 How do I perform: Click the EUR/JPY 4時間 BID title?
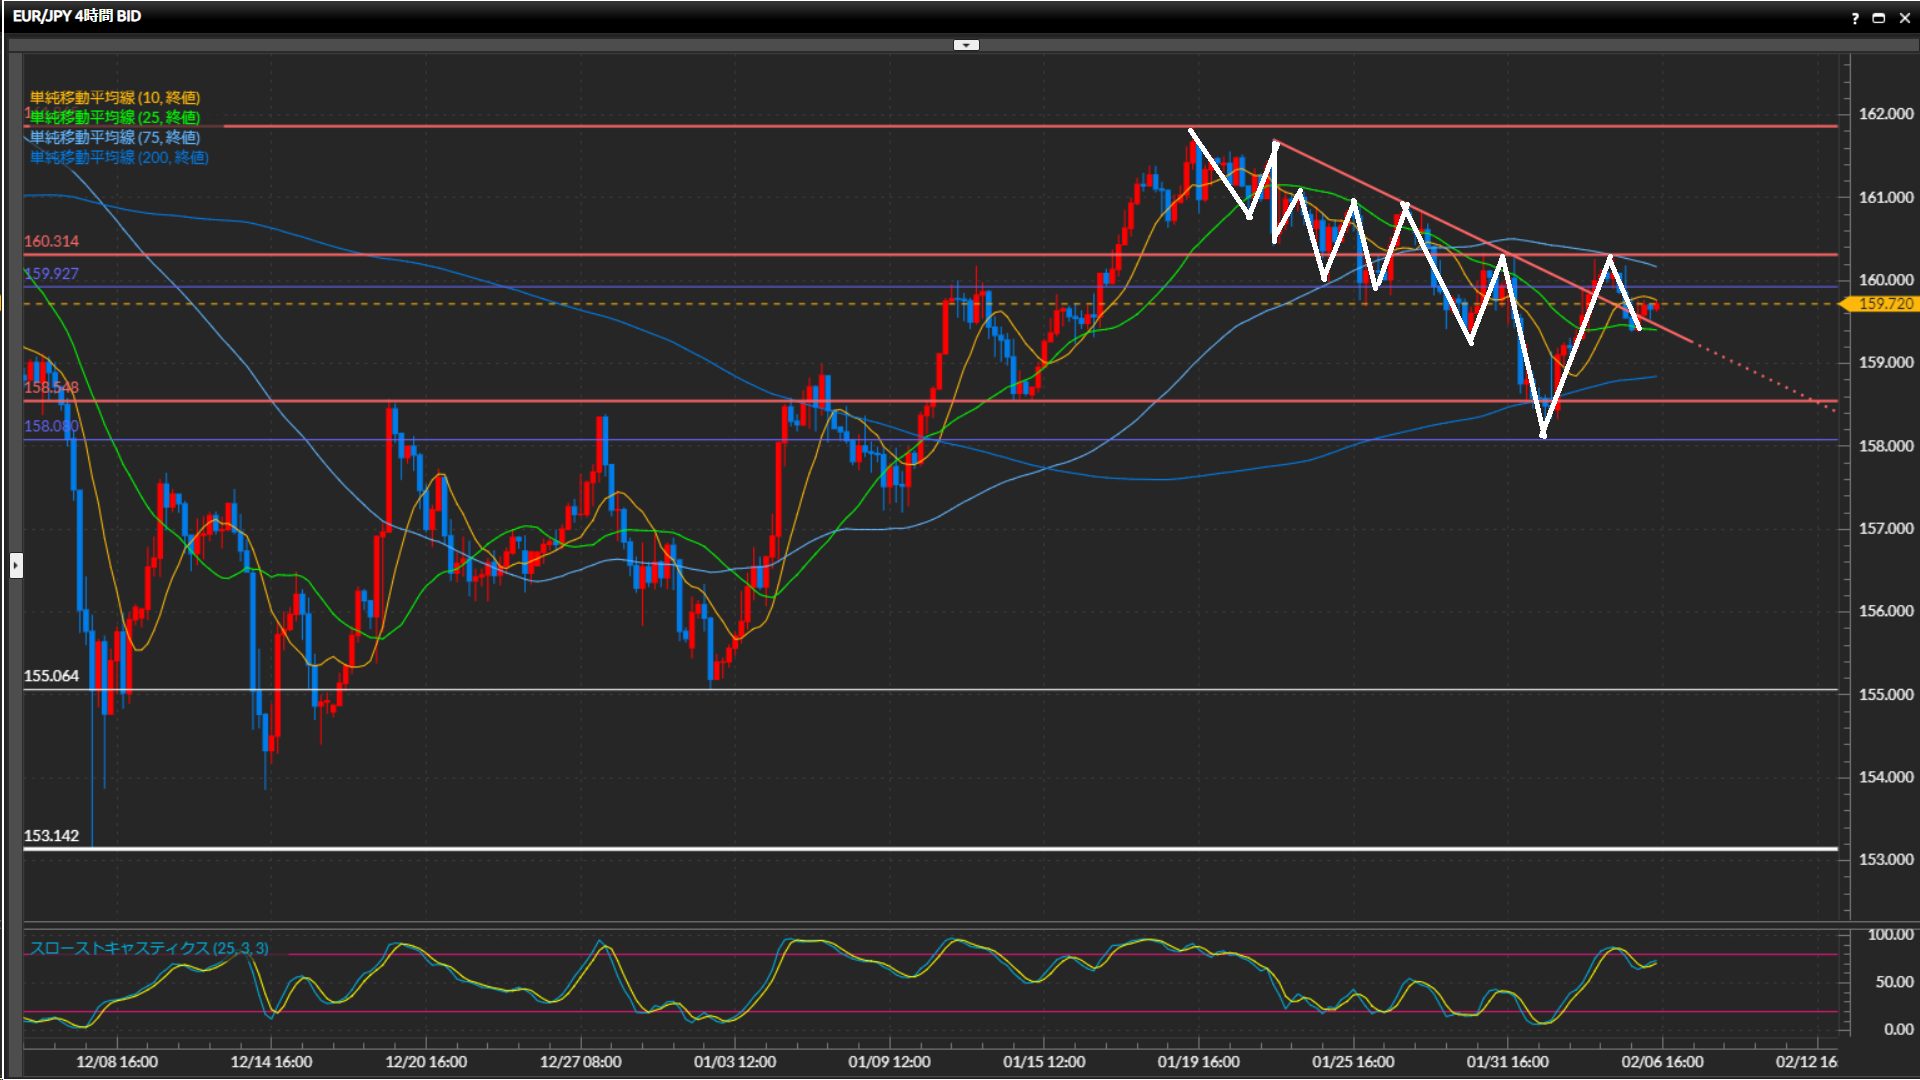(x=77, y=16)
